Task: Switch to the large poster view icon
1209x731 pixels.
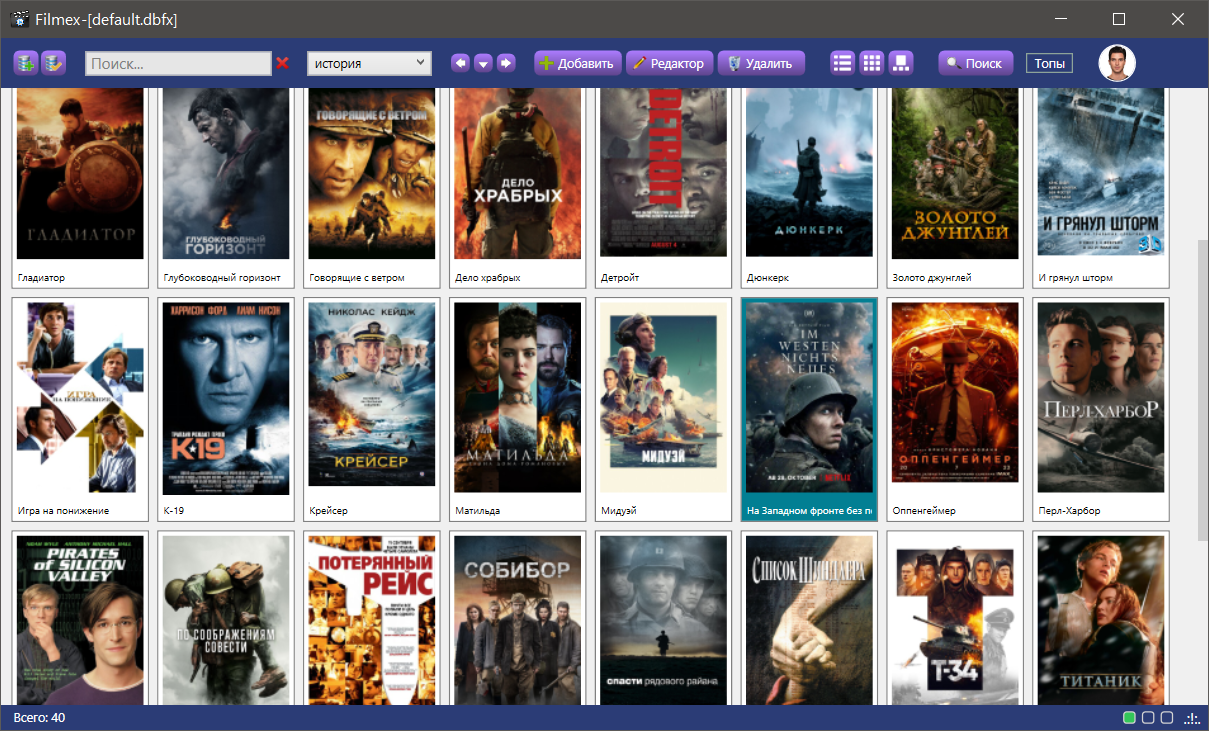Action: tap(901, 63)
